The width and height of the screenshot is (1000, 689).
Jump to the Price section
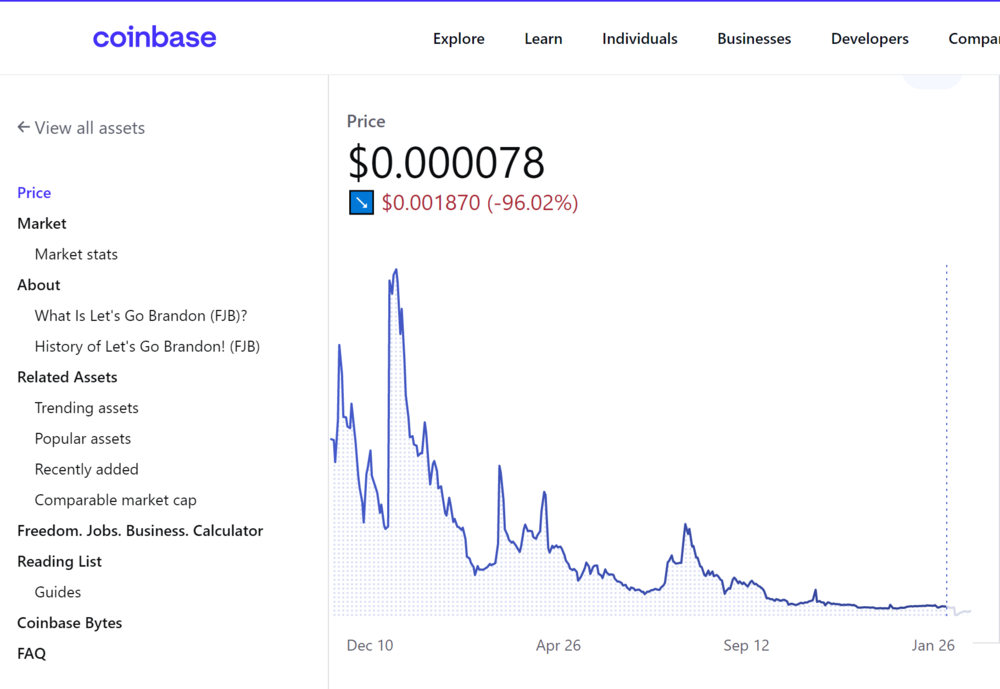click(34, 193)
